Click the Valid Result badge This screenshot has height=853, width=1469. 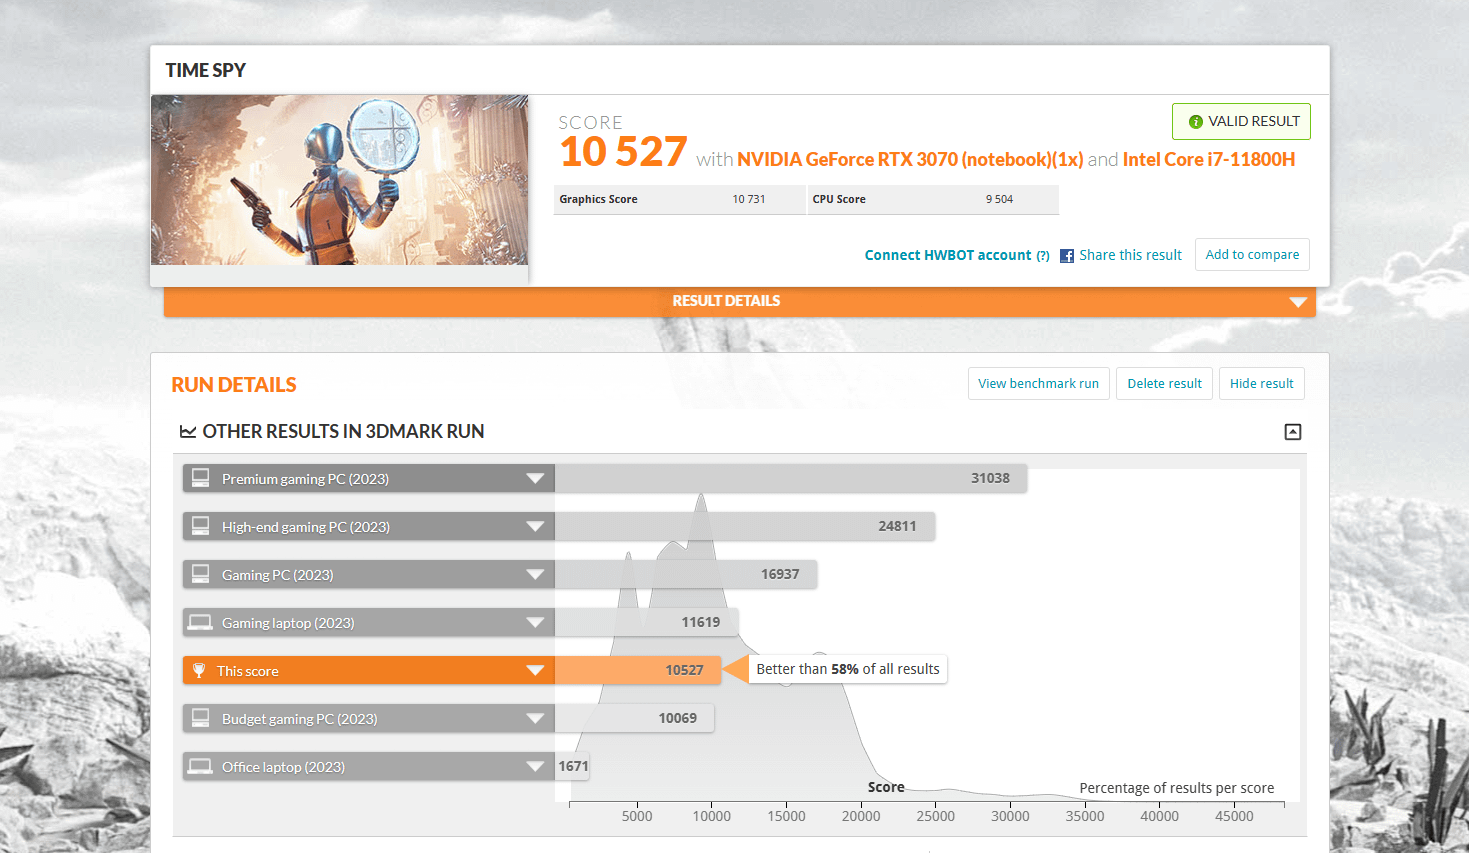point(1241,122)
